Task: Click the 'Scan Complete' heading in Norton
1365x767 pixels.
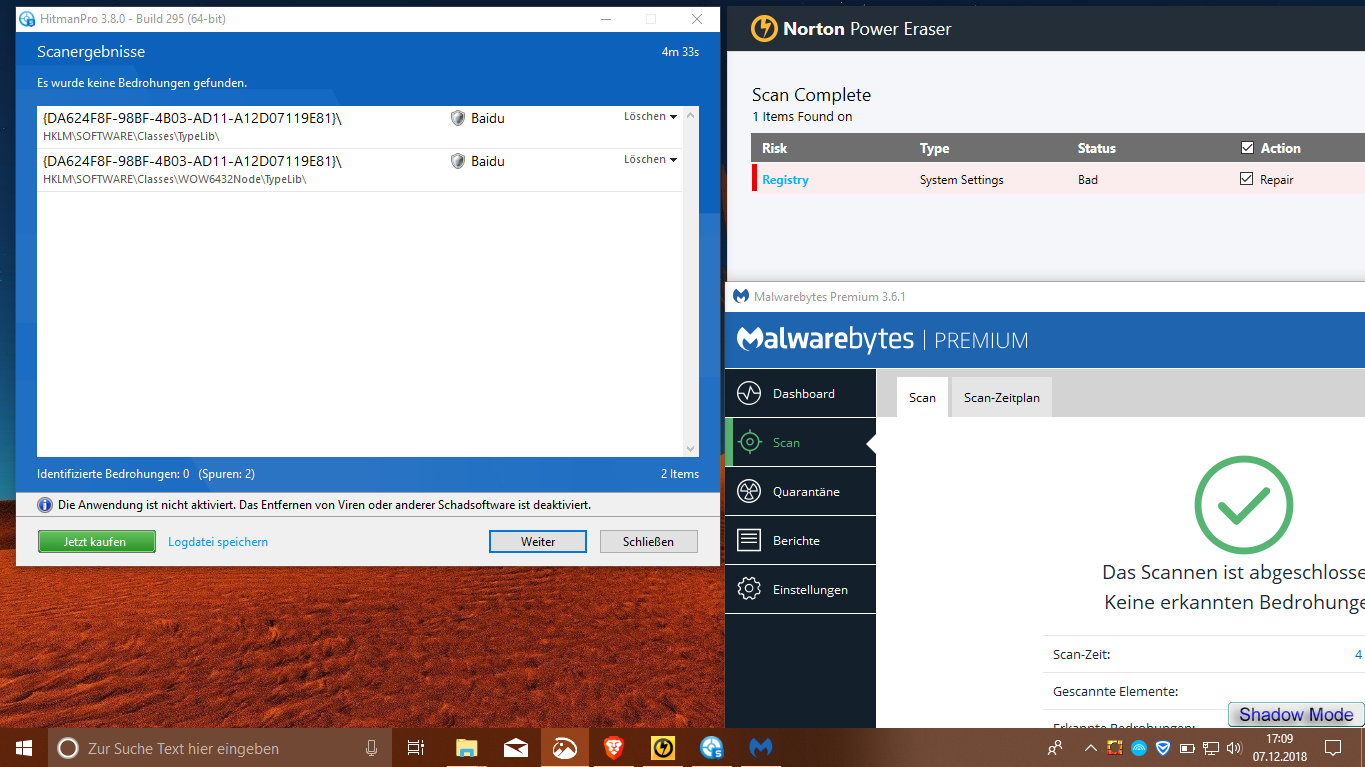Action: (811, 95)
